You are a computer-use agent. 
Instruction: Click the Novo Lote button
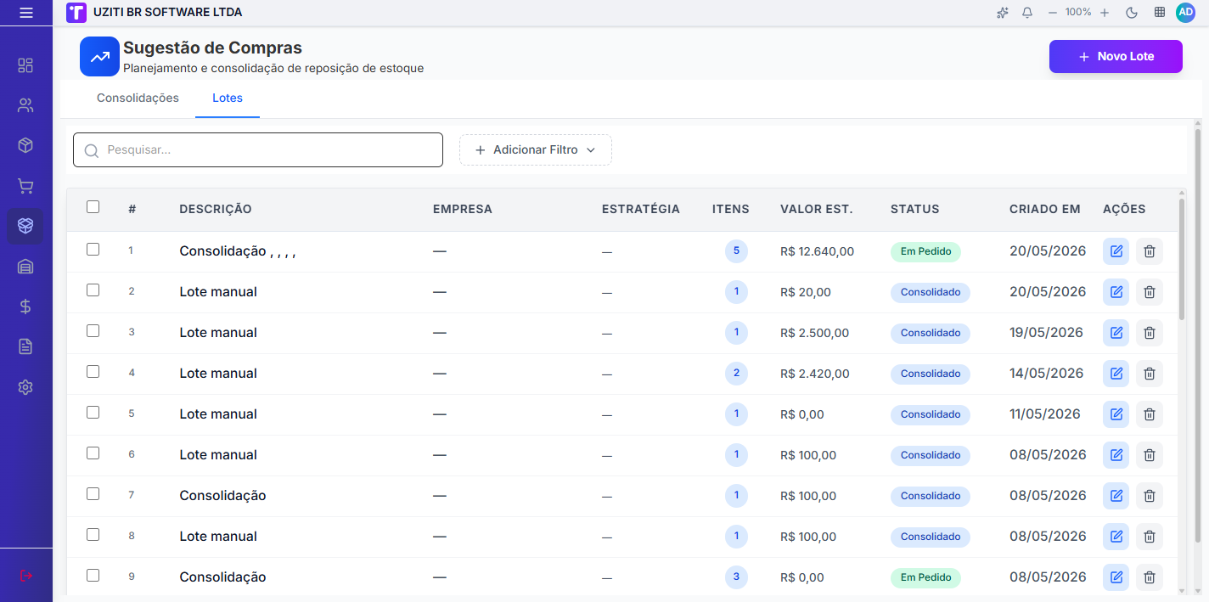[1116, 57]
